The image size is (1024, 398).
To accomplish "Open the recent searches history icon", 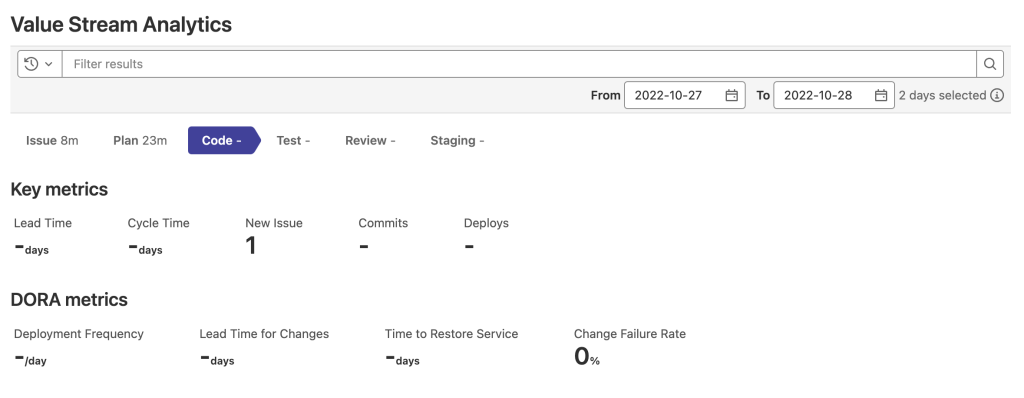I will (x=31, y=64).
